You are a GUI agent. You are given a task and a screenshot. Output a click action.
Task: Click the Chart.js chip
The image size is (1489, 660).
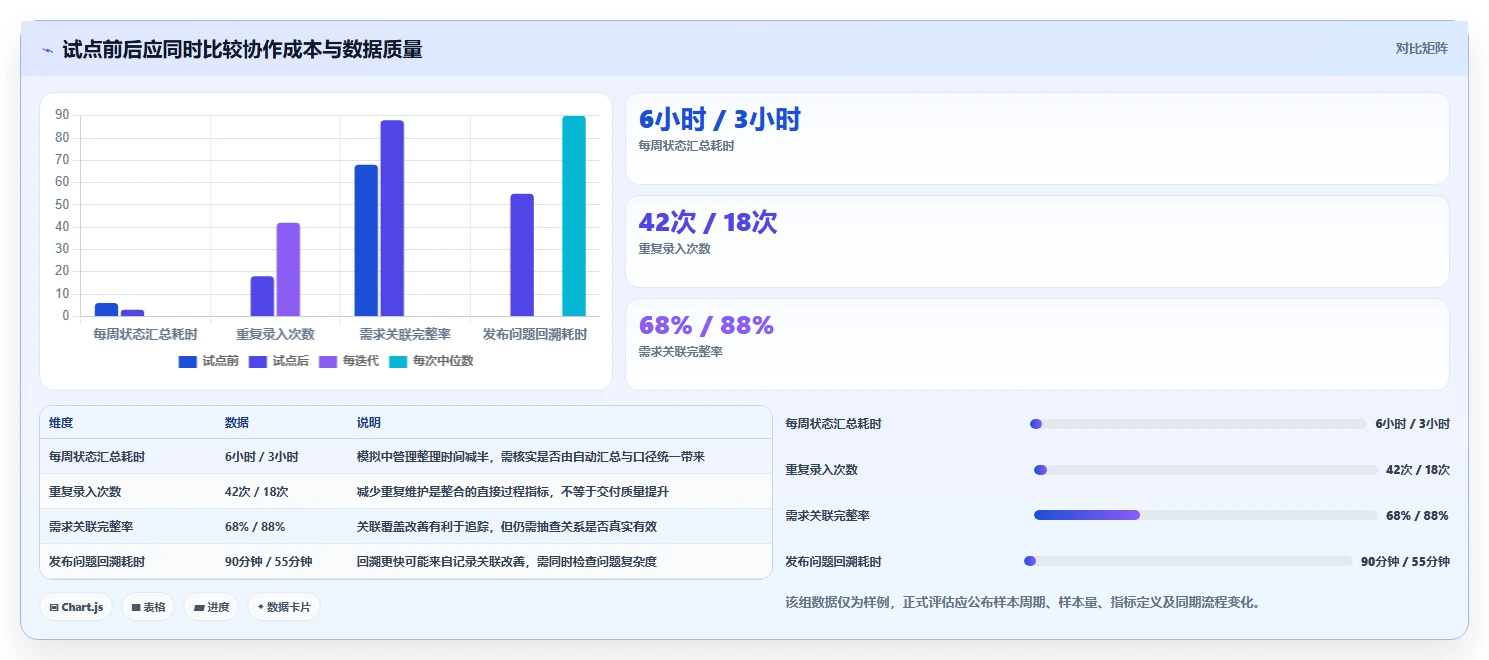point(76,607)
